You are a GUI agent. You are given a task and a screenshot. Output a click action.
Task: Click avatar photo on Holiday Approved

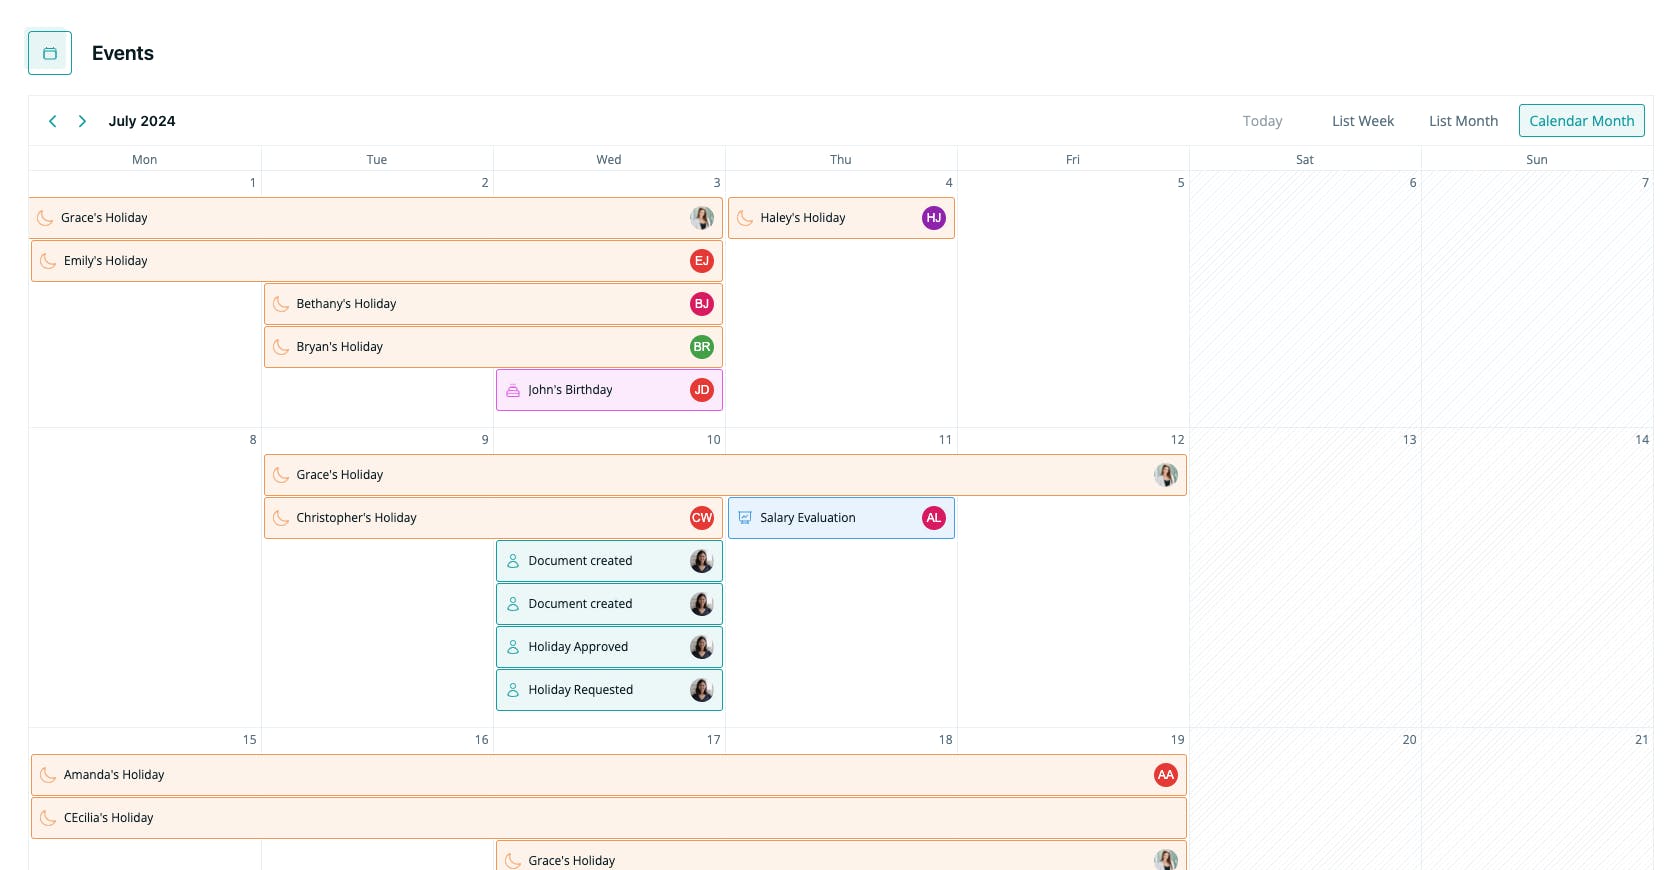pyautogui.click(x=702, y=647)
